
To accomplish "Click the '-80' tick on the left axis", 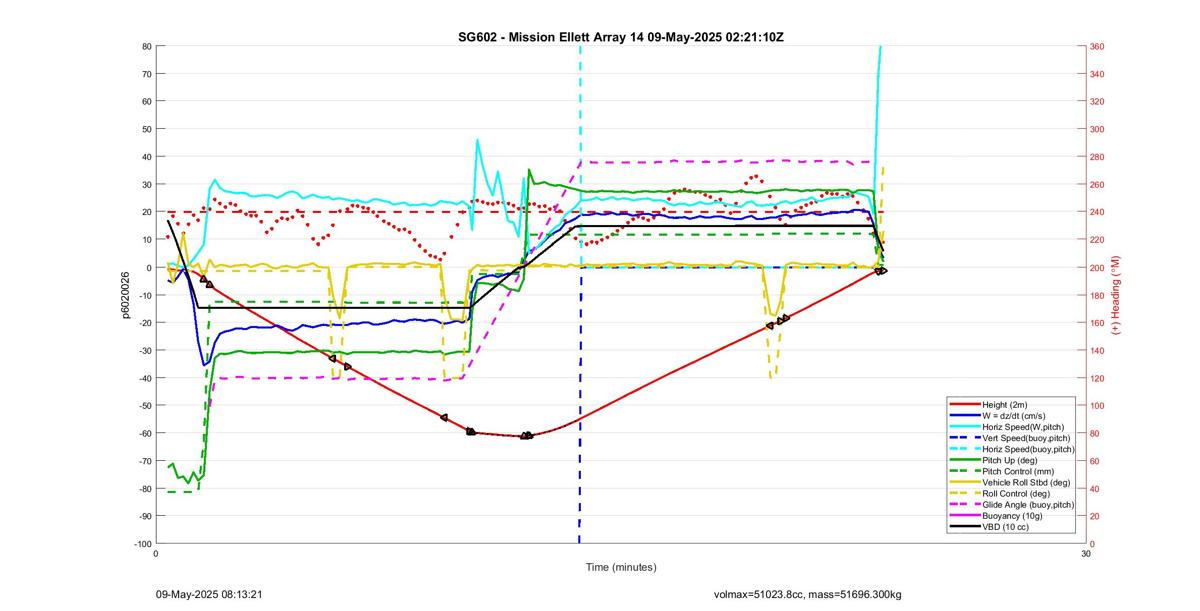I will (144, 488).
